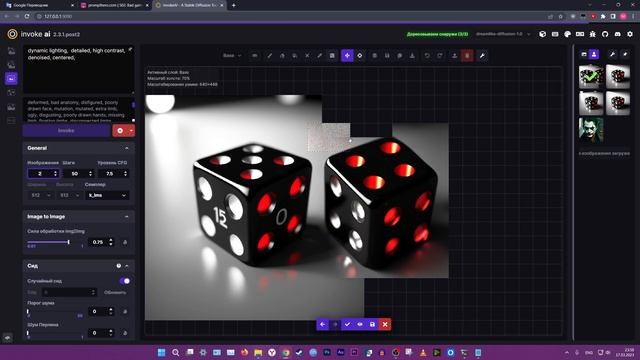Image resolution: width=640 pixels, height=360 pixels.
Task: Undo the last canvas action
Action: pos(427,56)
